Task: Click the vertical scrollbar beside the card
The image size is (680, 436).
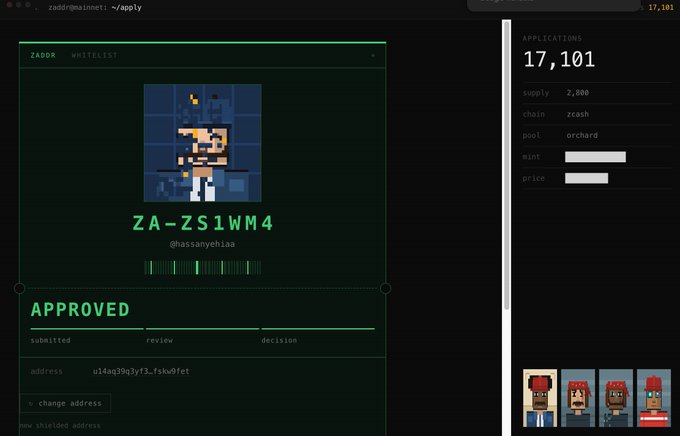Action: 506,165
